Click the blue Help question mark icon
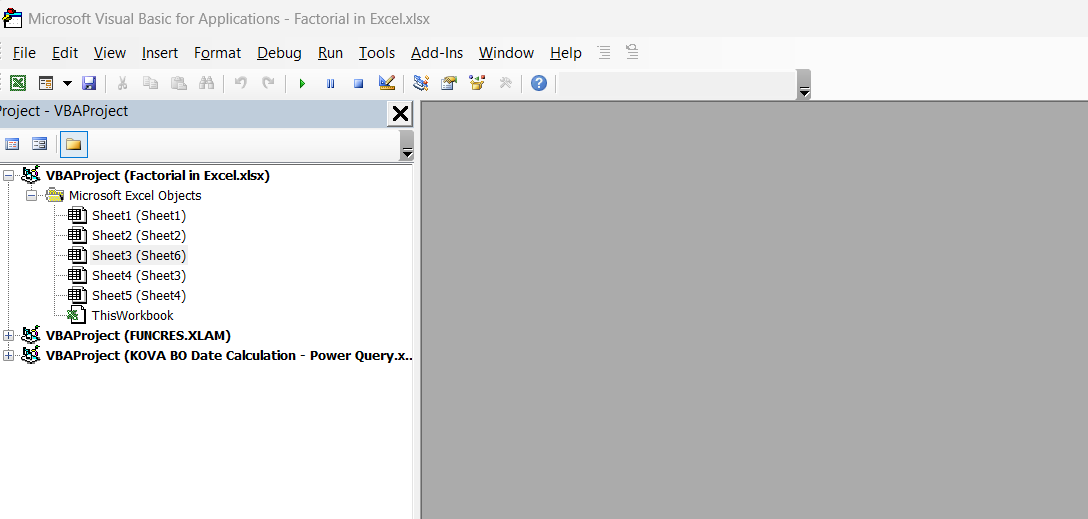Viewport: 1088px width, 519px height. tap(538, 83)
